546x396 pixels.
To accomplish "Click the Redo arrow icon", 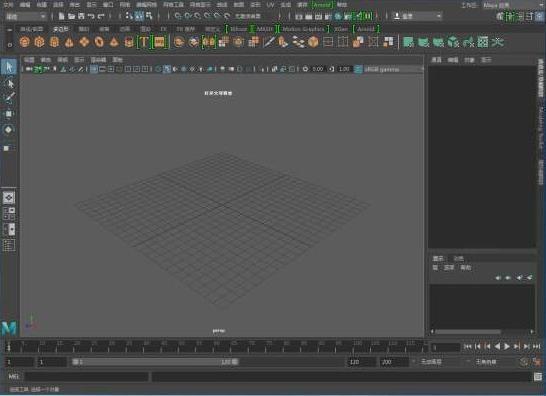I will pos(101,16).
